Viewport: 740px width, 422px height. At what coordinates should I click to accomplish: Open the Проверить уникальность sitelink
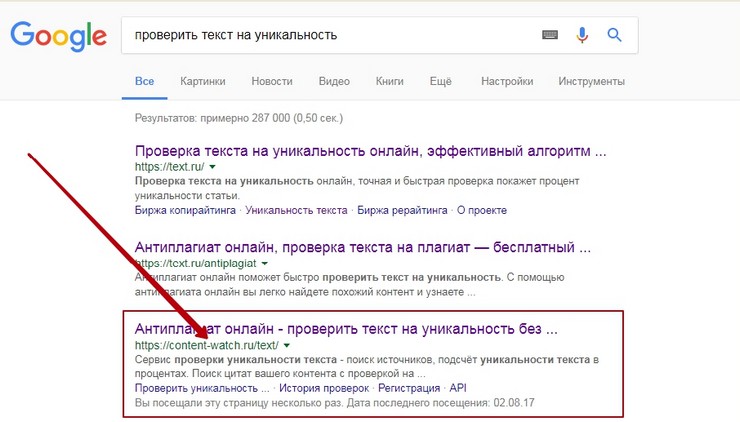[202, 388]
